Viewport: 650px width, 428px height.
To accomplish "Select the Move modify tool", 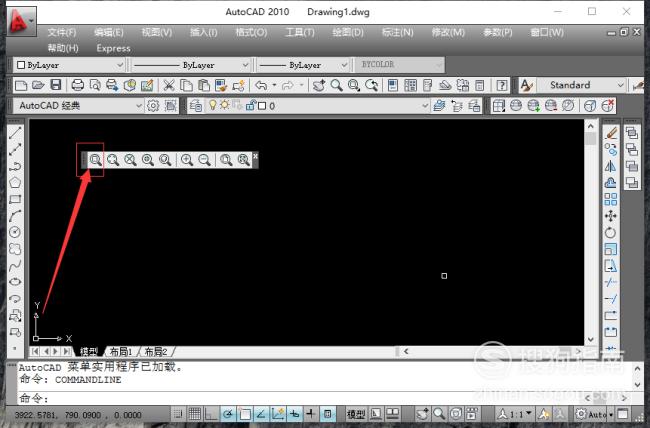I will 611,216.
